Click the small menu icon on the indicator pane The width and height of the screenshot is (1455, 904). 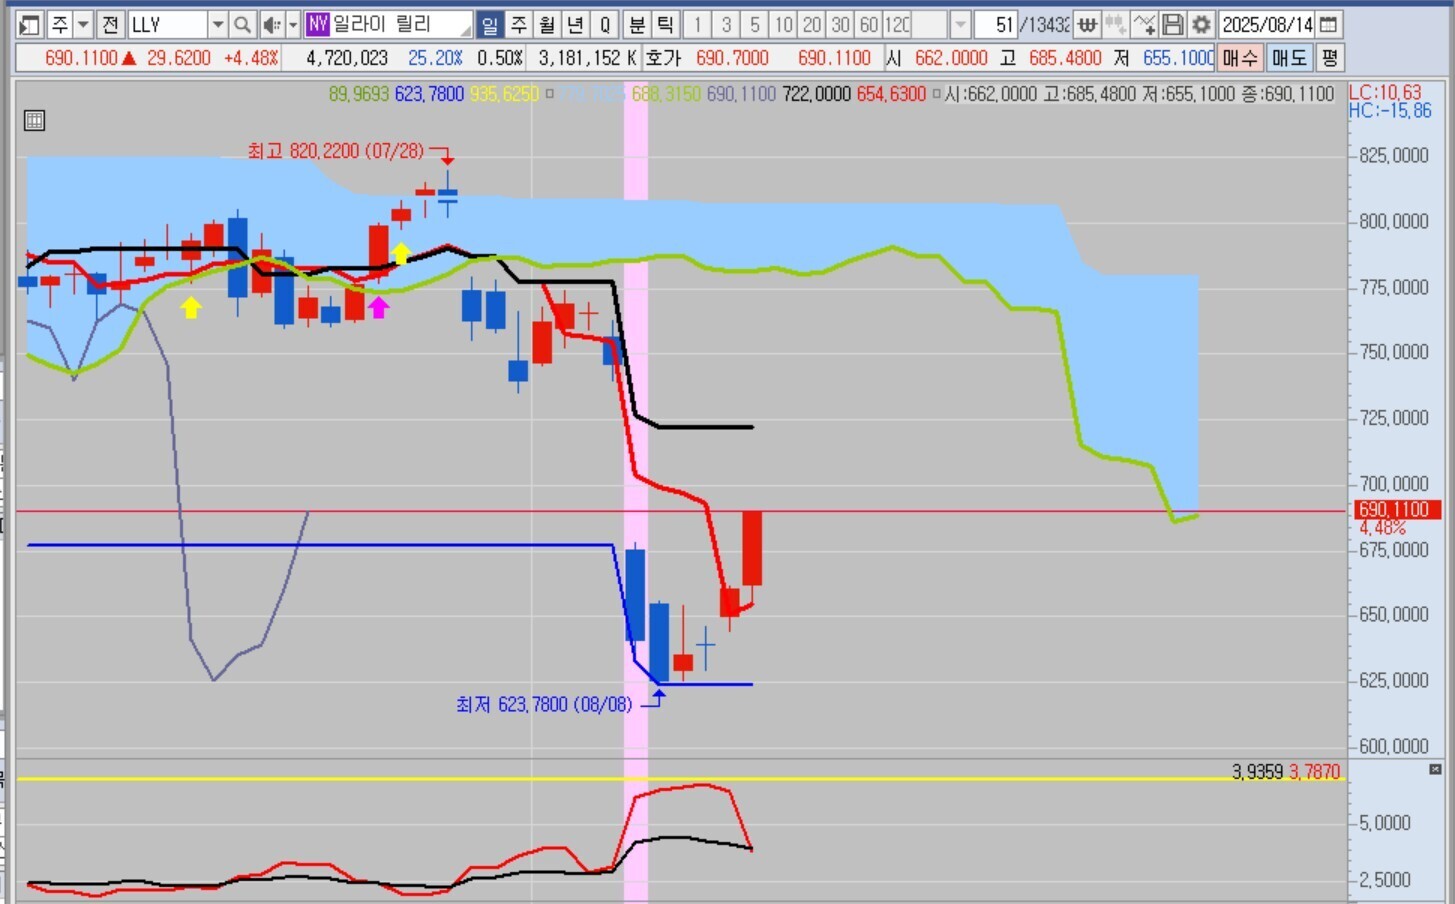(1435, 769)
